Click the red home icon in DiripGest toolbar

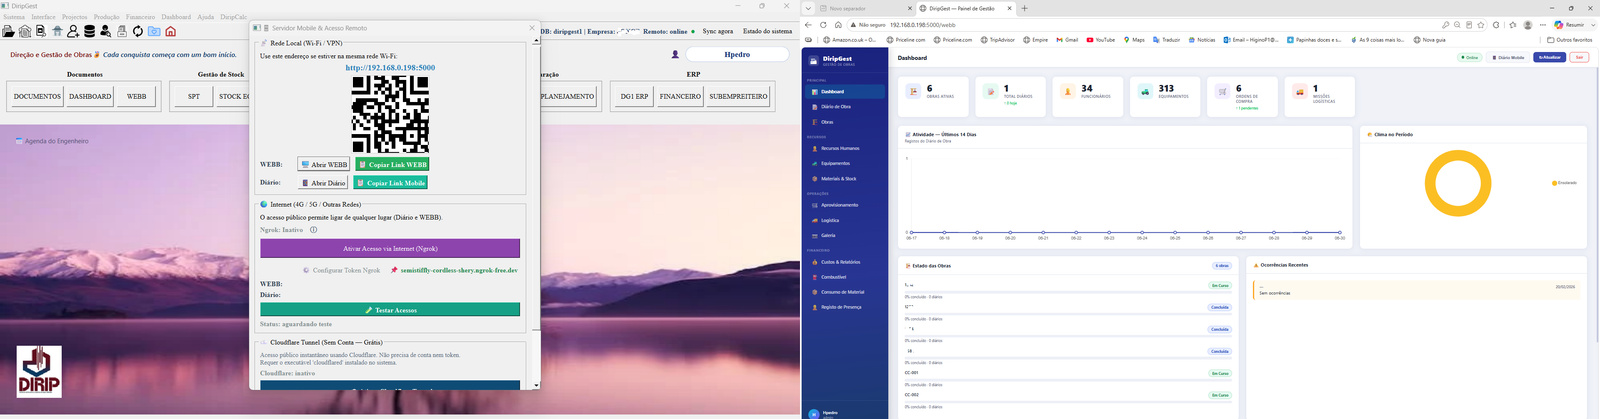(170, 32)
